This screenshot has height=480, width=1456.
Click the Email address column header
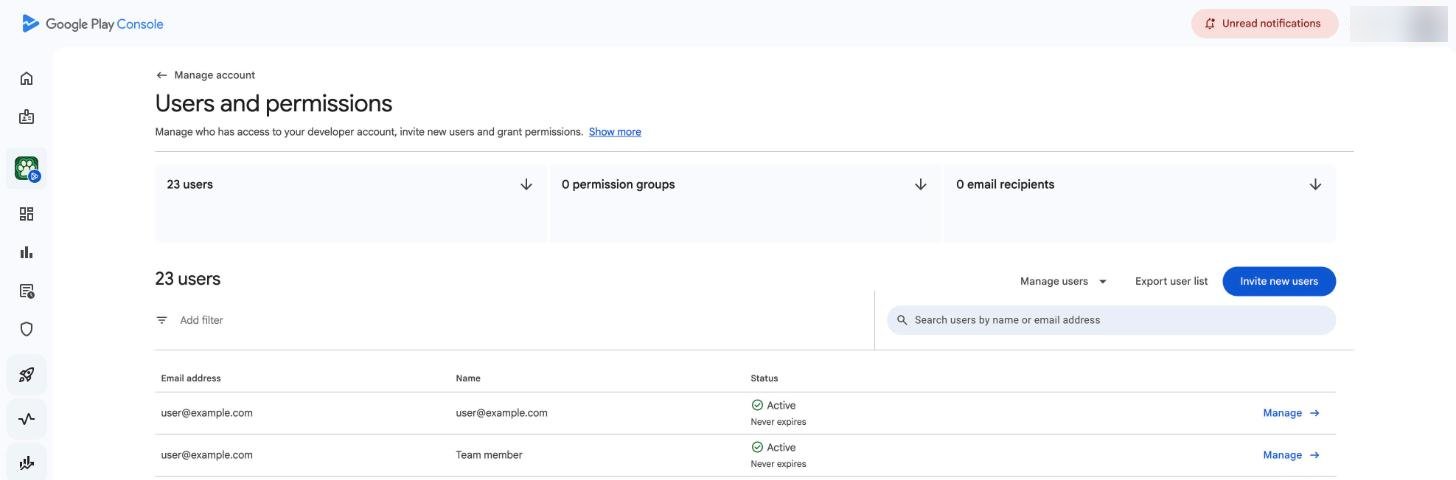click(191, 378)
